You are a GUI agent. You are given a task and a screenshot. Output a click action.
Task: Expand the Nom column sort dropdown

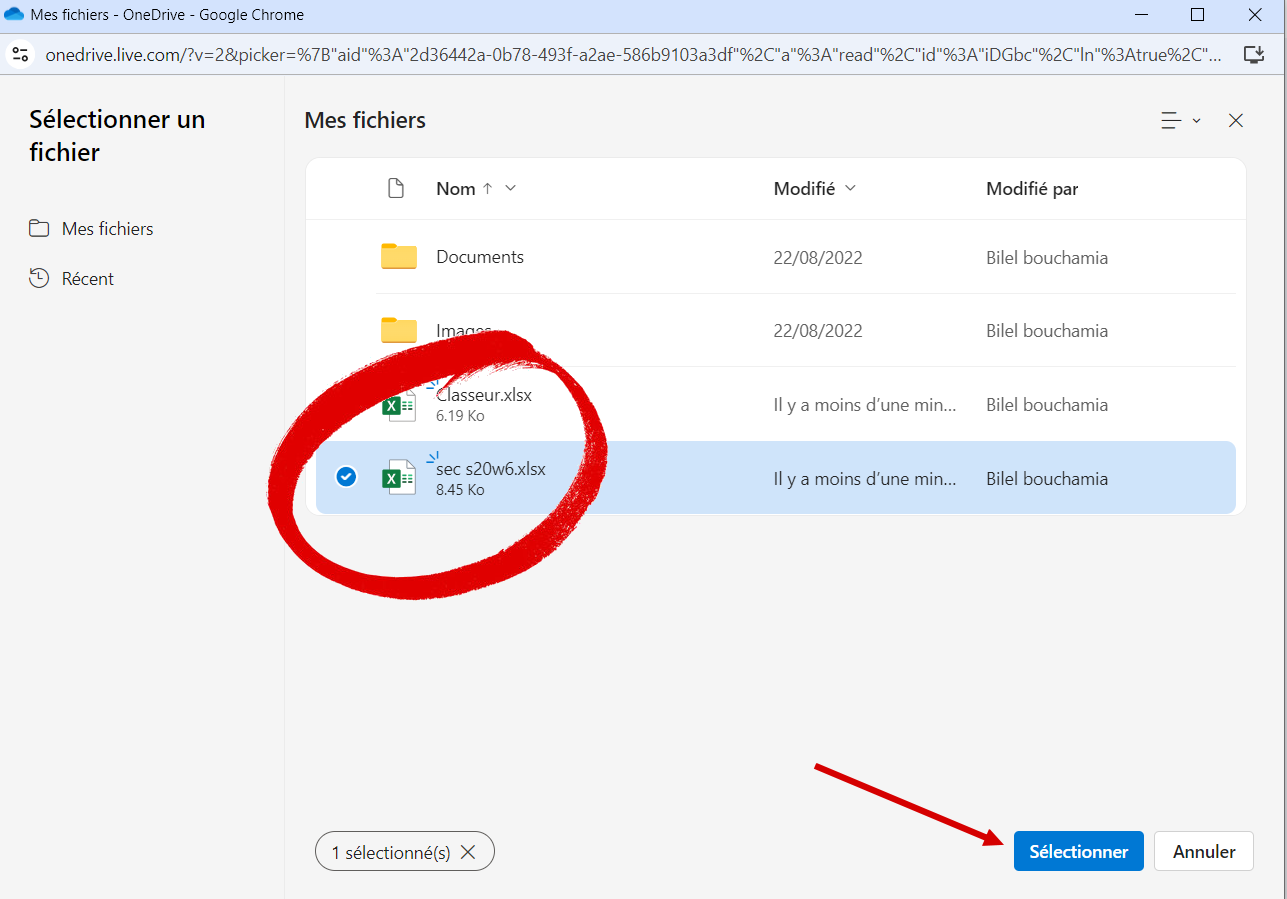510,188
